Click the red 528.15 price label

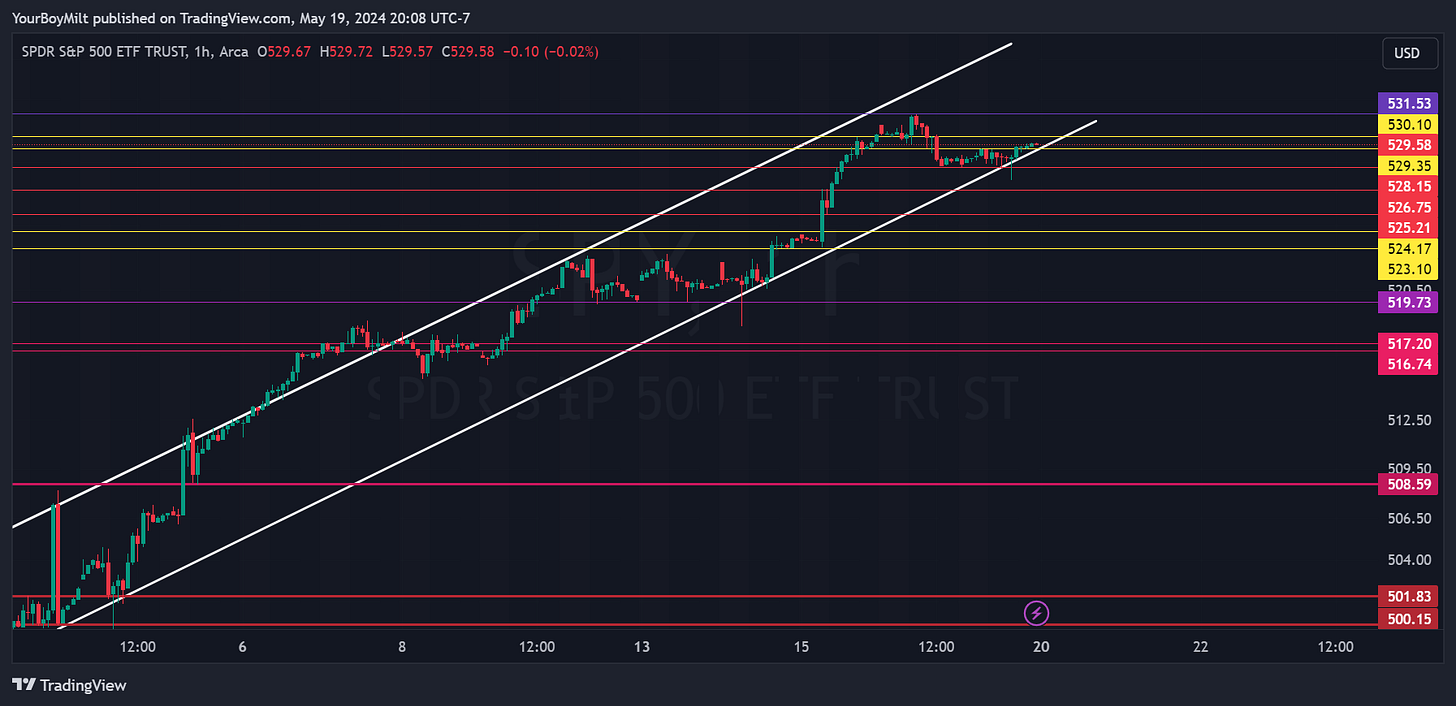pos(1408,187)
